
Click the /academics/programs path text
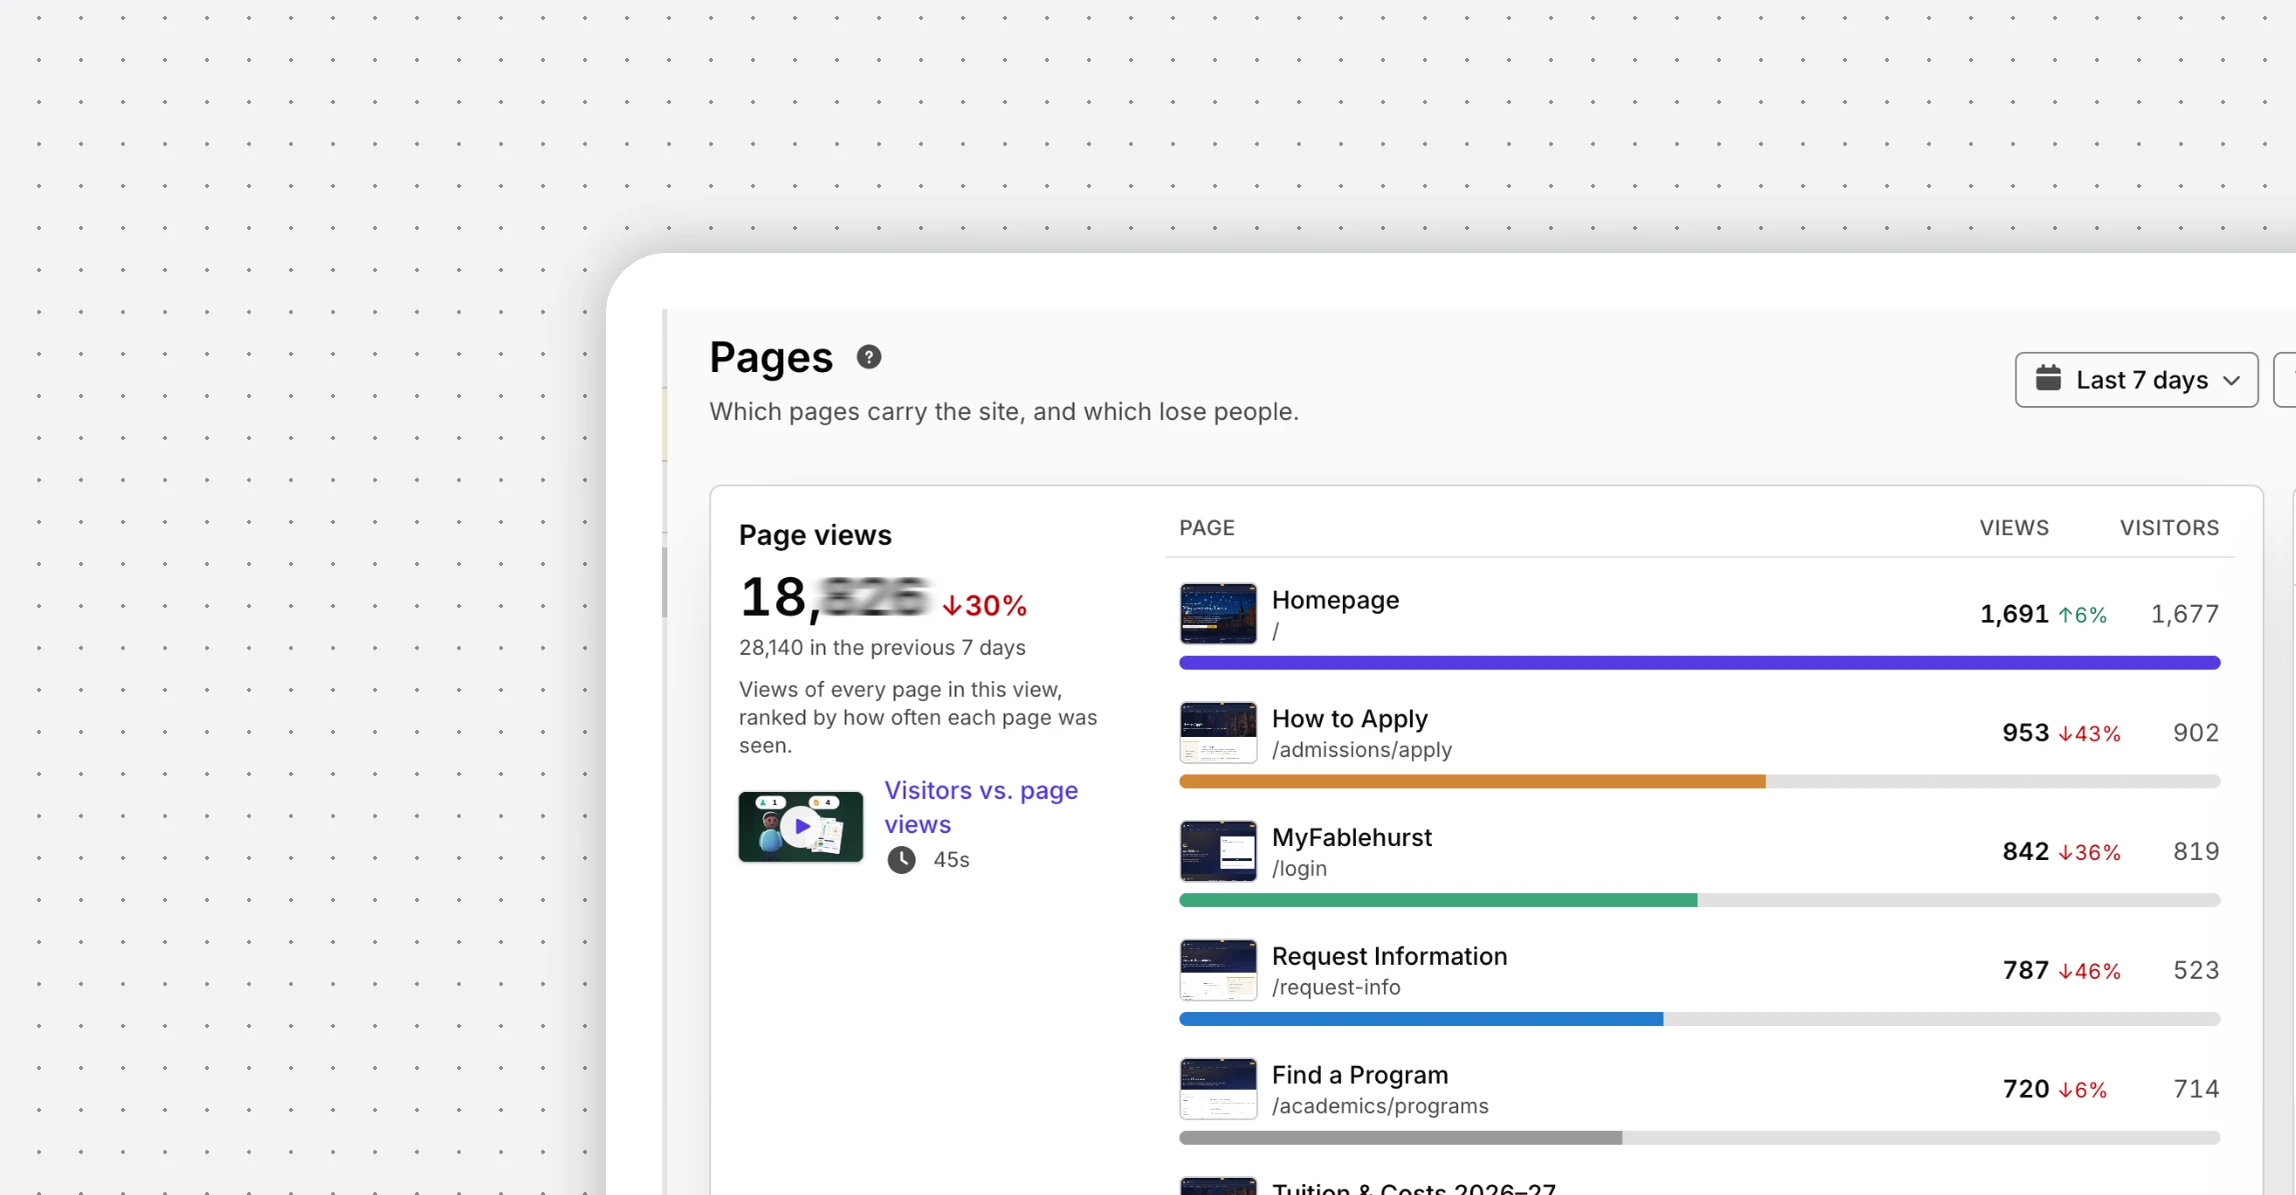click(1379, 1106)
